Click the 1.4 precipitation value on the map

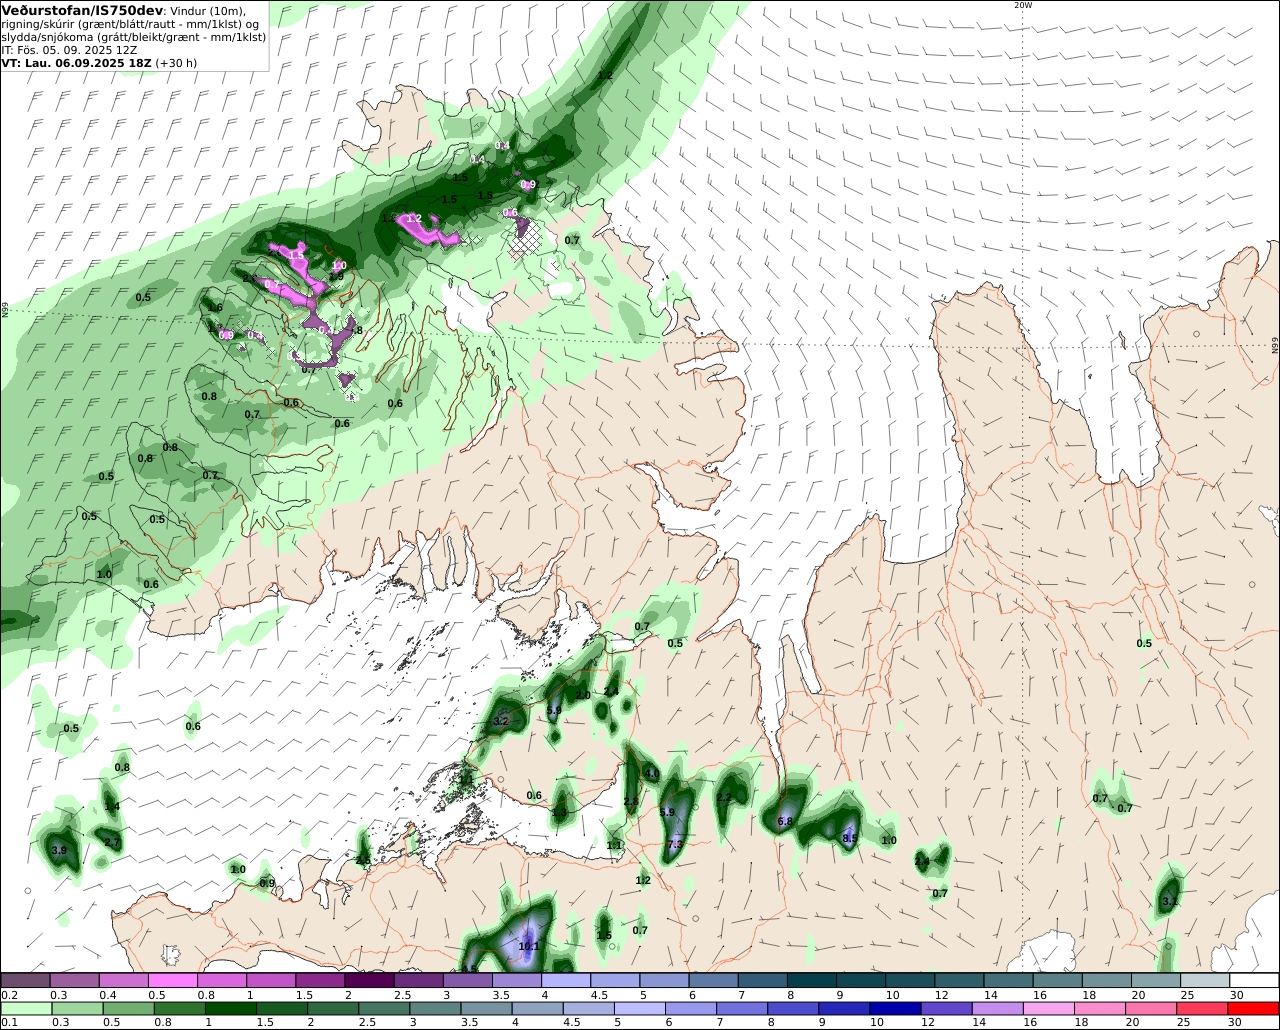coord(112,806)
